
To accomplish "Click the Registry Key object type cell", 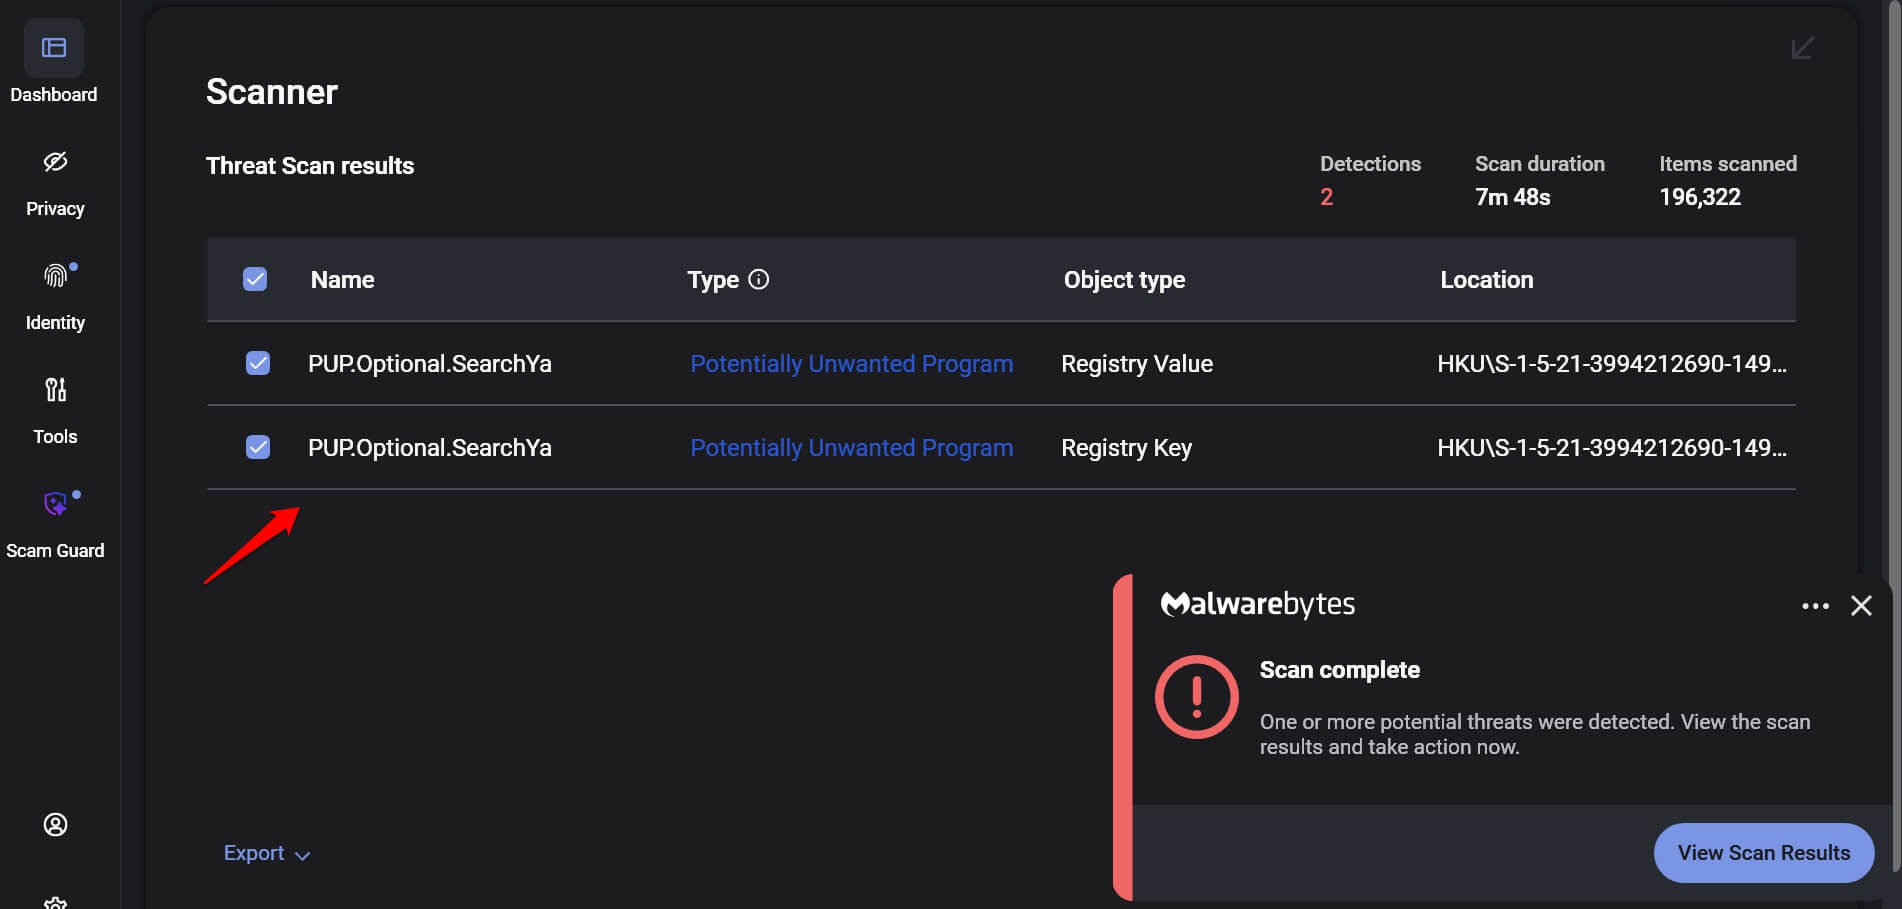I will pyautogui.click(x=1127, y=448).
